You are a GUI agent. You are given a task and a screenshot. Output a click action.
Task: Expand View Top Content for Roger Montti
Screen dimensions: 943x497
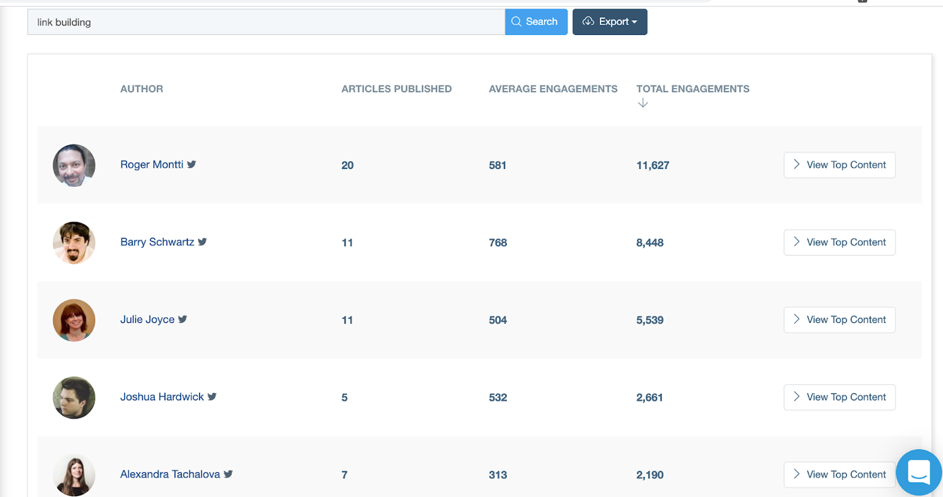point(839,165)
